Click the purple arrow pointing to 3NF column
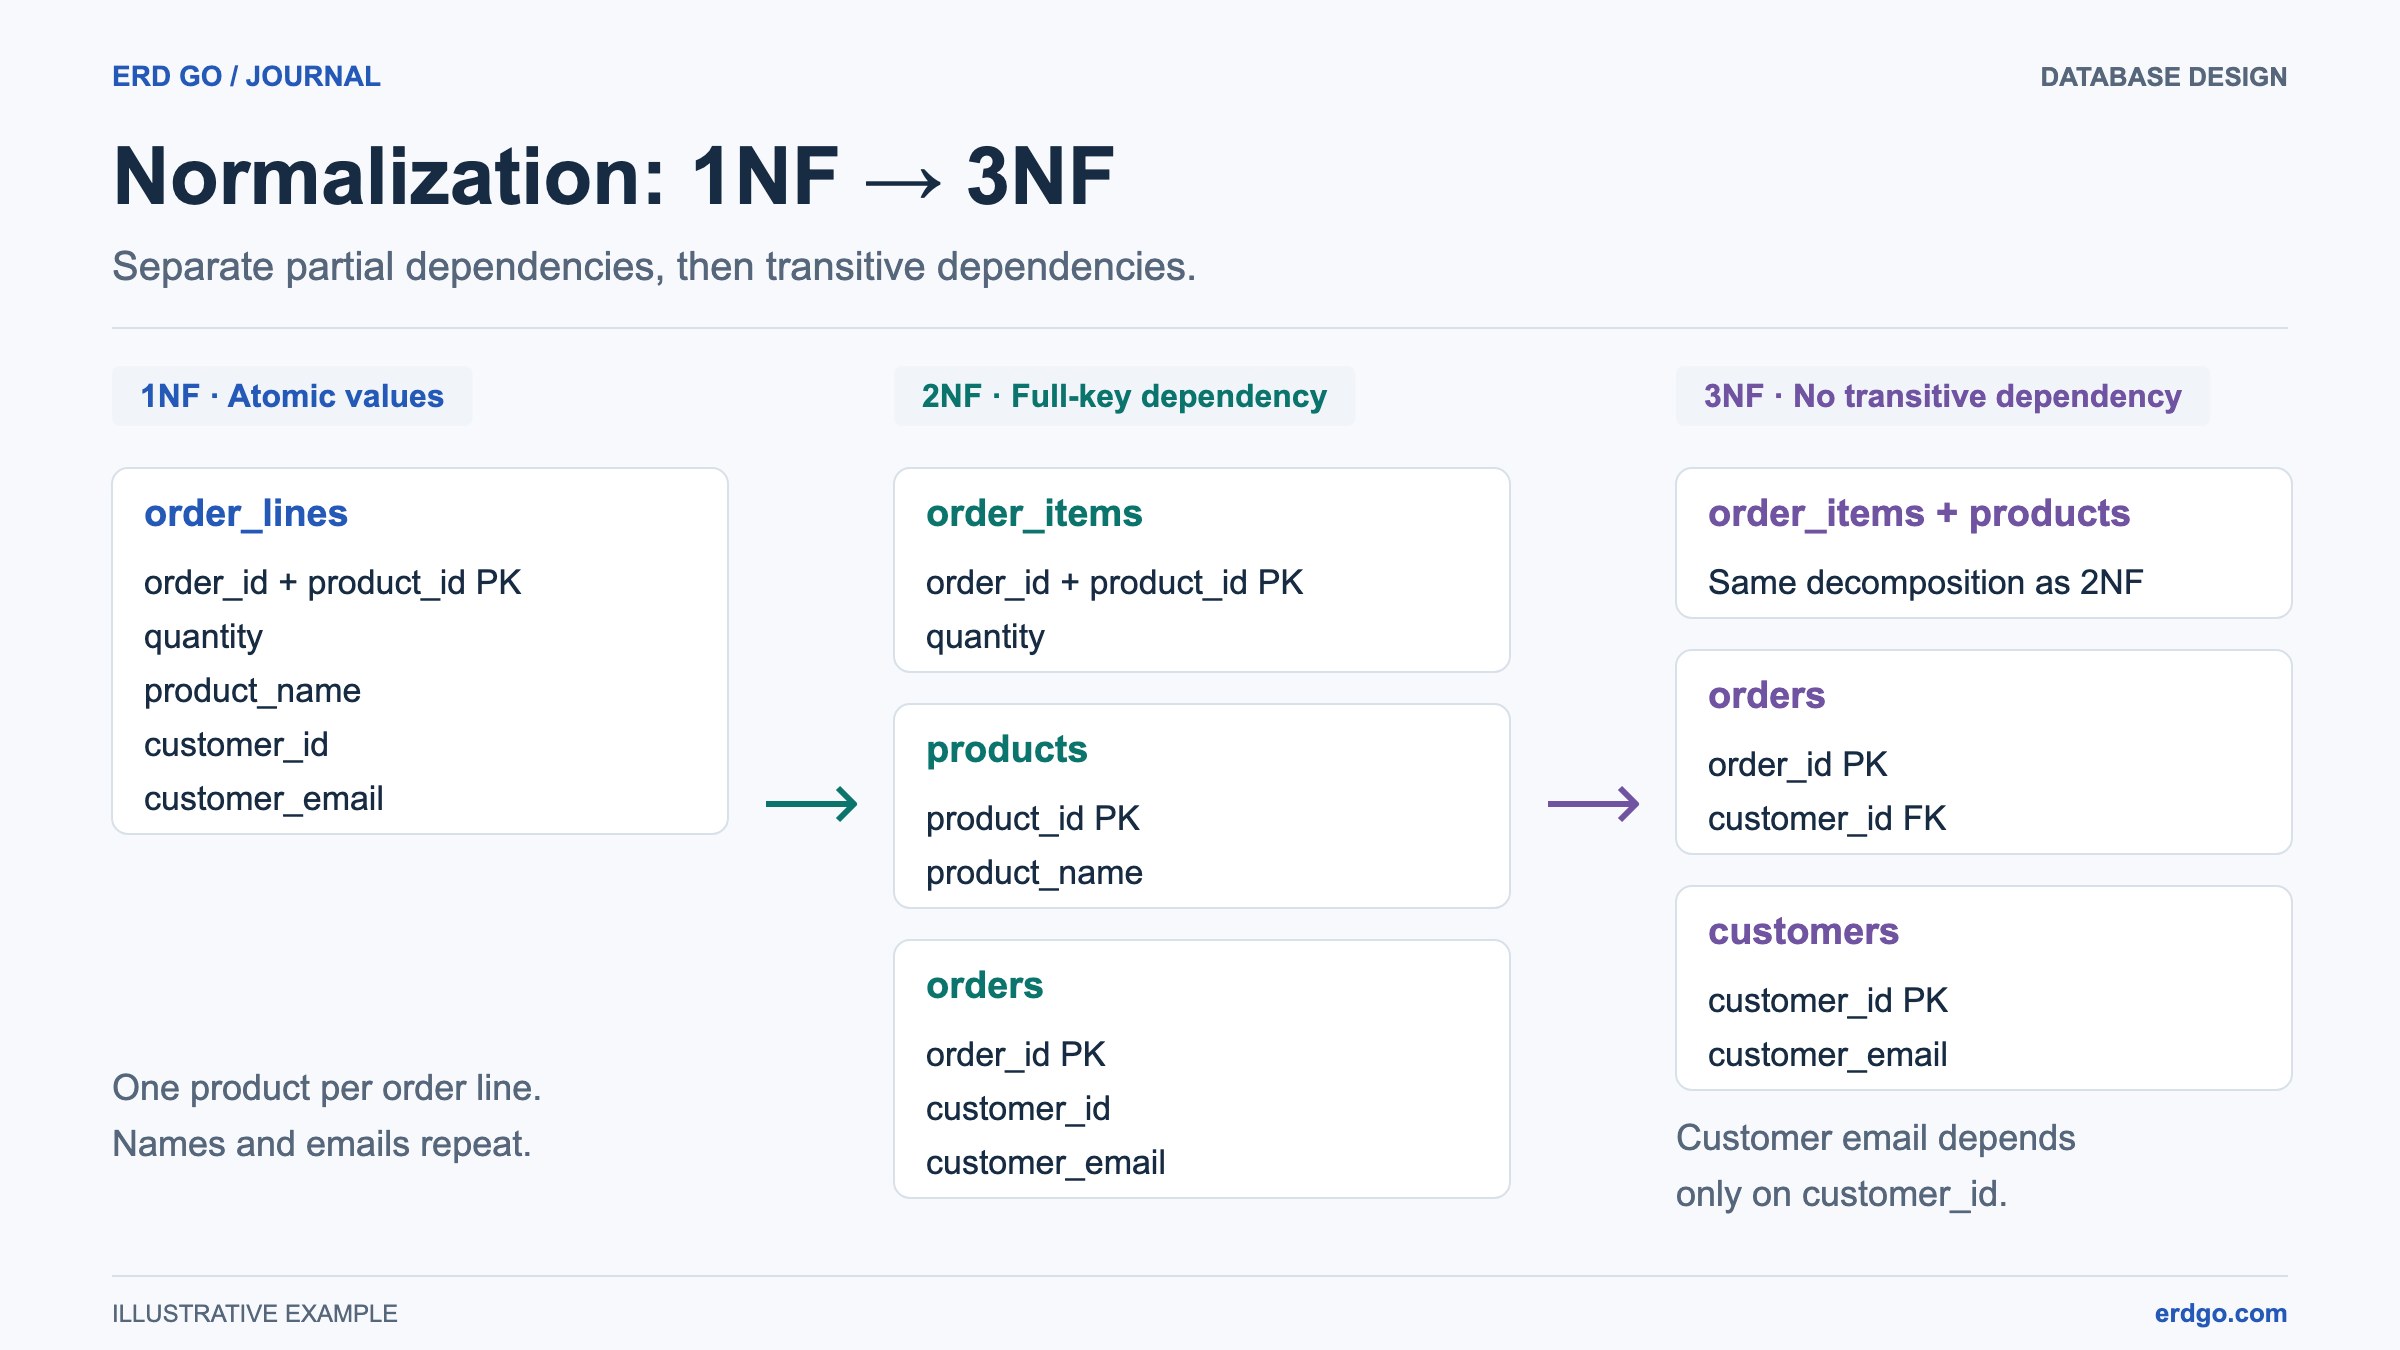The image size is (2400, 1350). point(1593,804)
